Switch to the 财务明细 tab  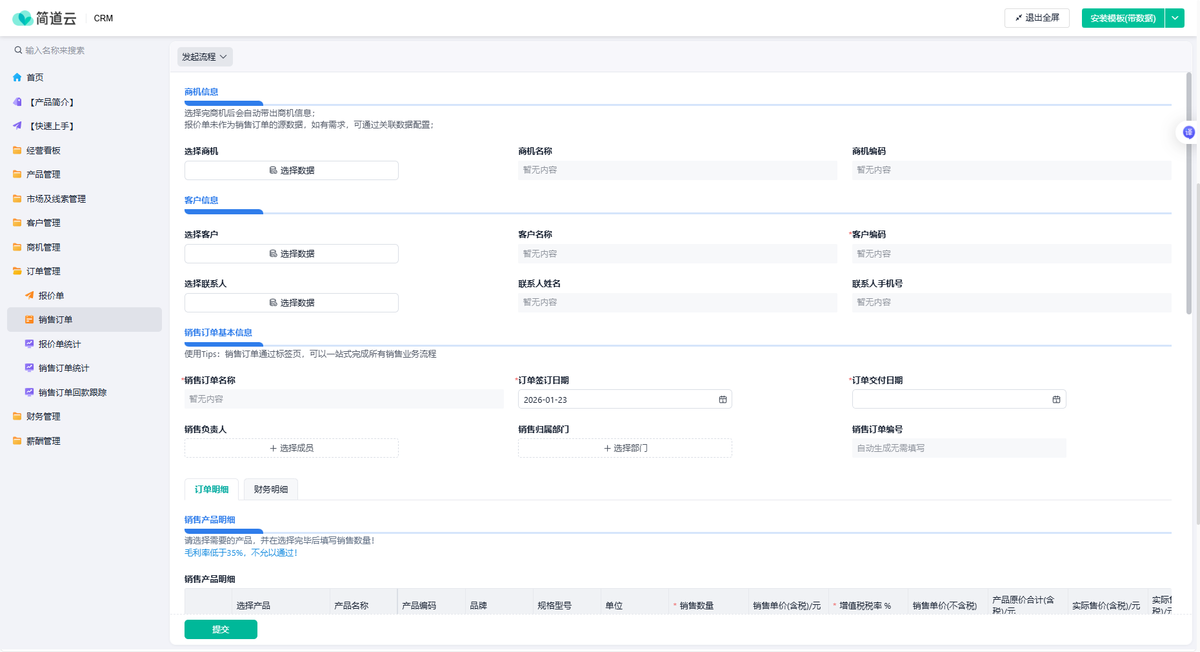click(270, 490)
